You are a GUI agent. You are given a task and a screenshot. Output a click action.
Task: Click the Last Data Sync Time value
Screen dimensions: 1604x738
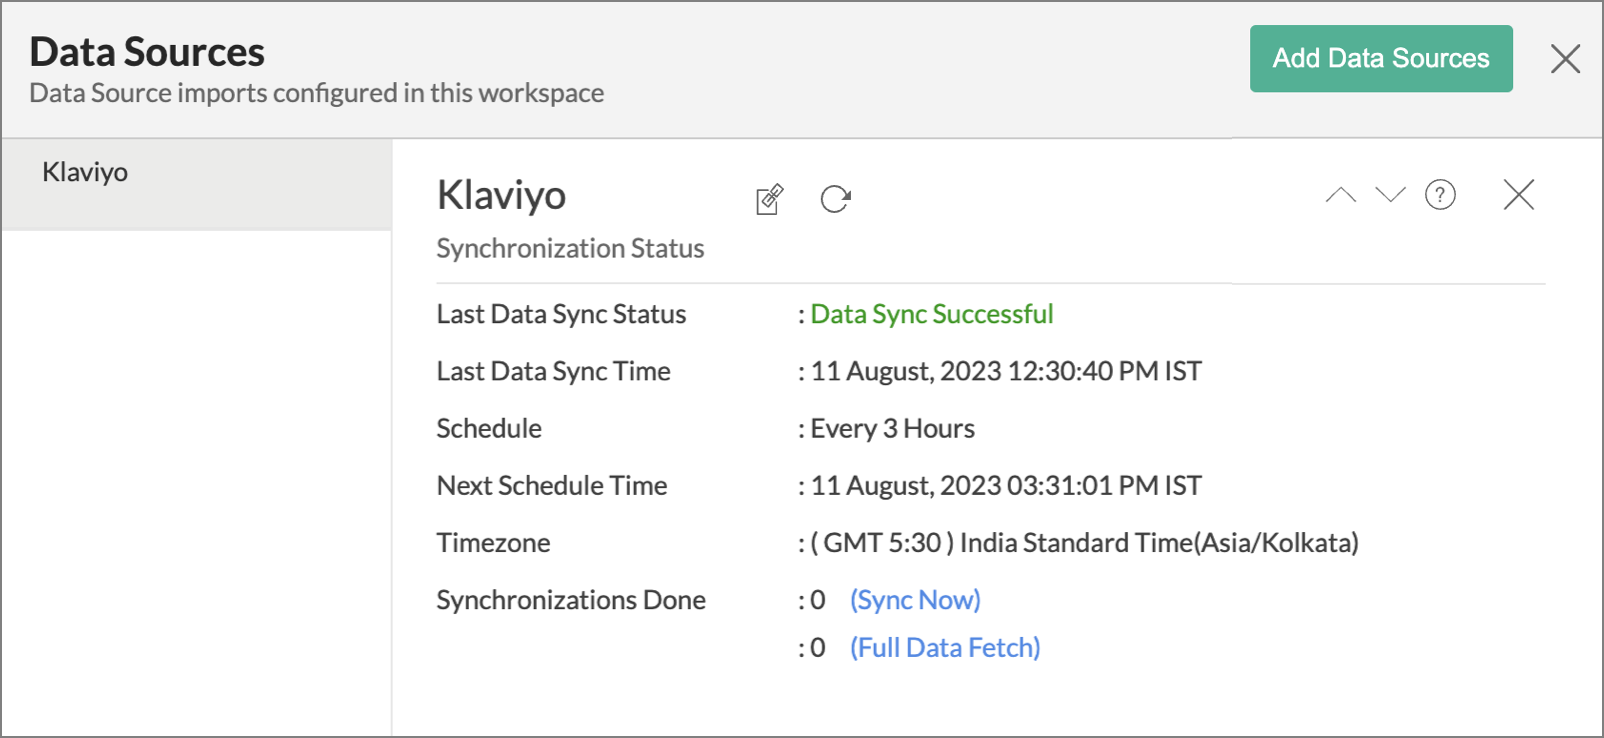click(1006, 372)
